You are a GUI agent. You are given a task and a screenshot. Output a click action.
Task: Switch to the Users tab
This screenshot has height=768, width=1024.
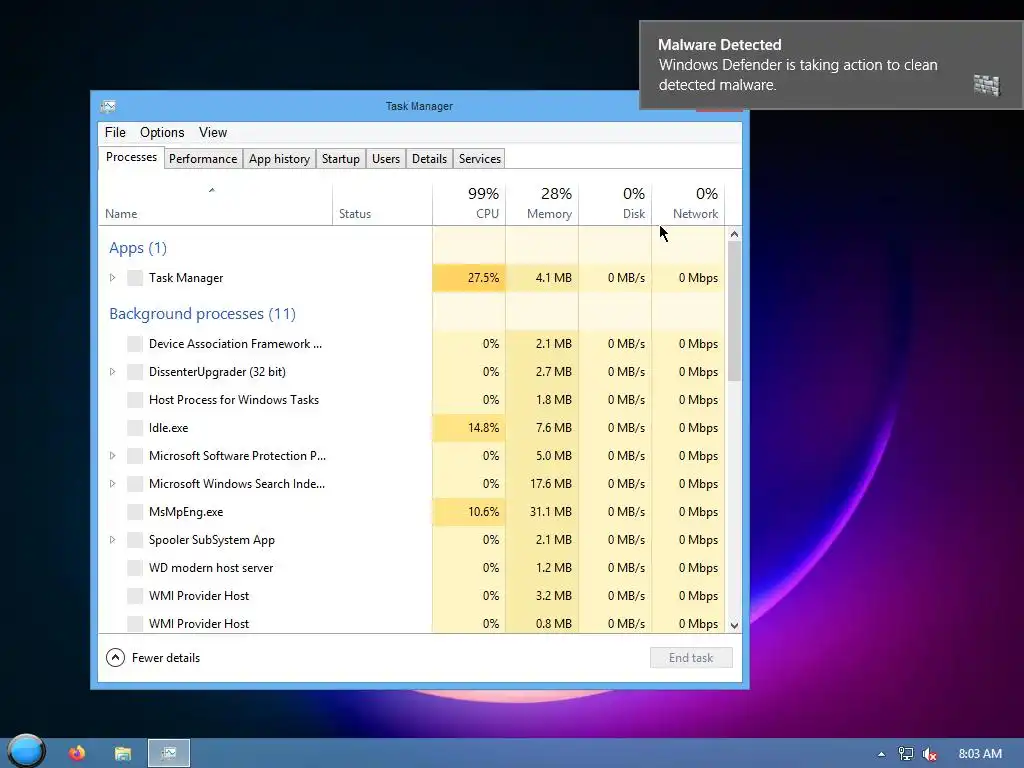coord(386,159)
